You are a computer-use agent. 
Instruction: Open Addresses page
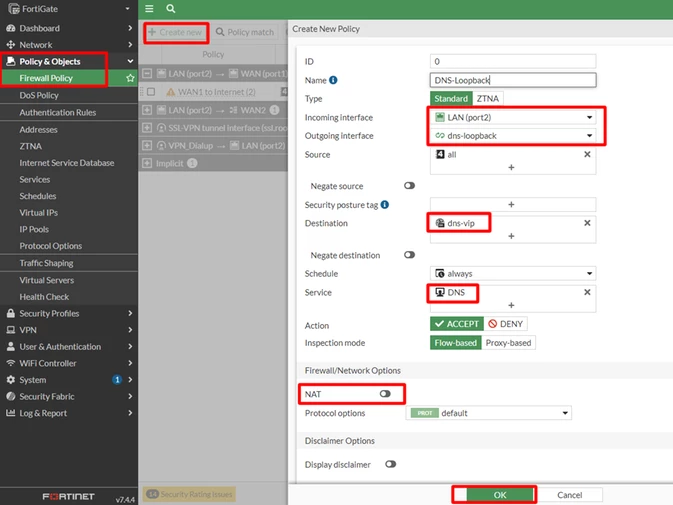pyautogui.click(x=38, y=130)
